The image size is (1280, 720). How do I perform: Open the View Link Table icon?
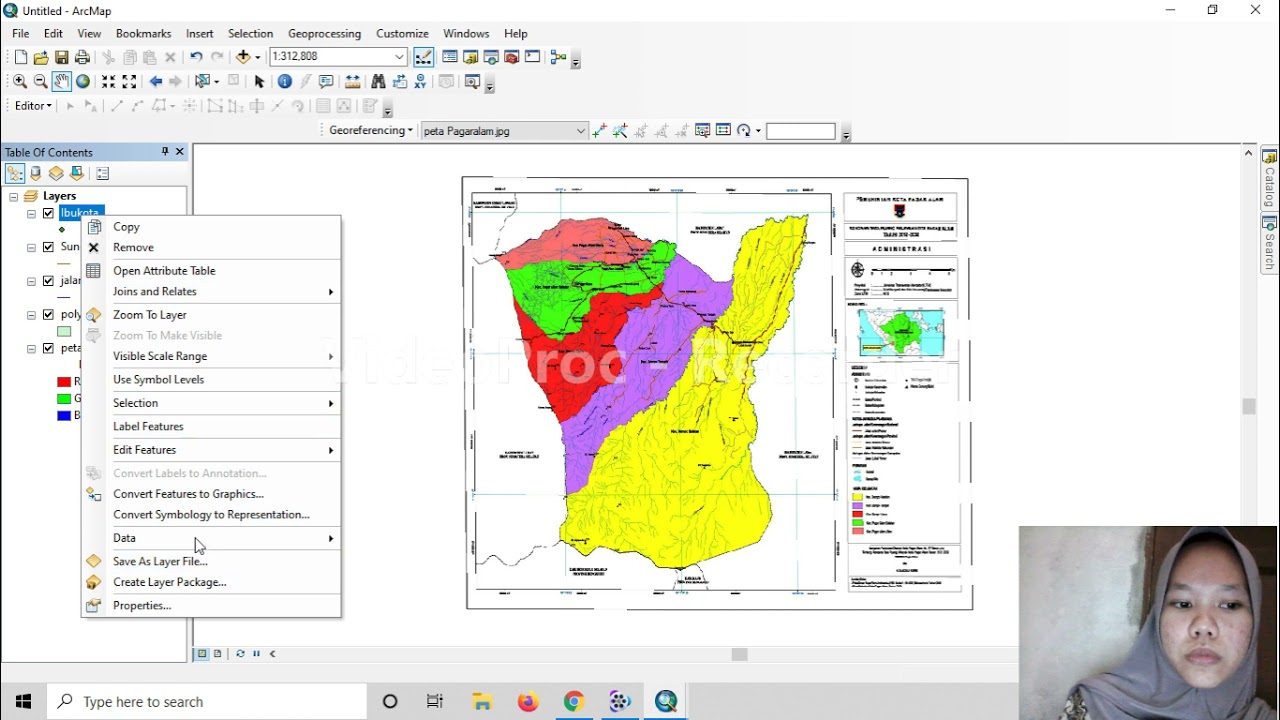[x=723, y=130]
